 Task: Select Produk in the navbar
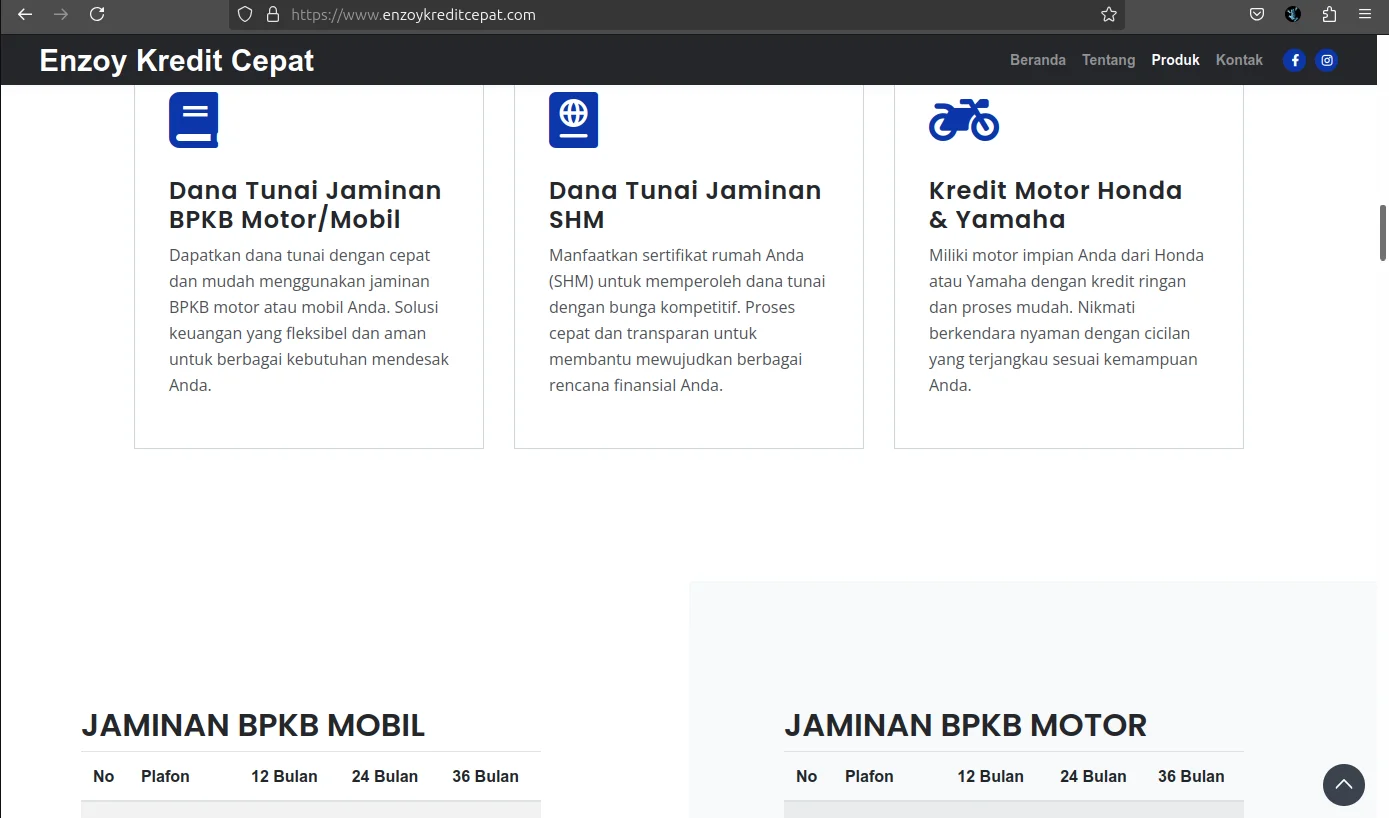1175,60
